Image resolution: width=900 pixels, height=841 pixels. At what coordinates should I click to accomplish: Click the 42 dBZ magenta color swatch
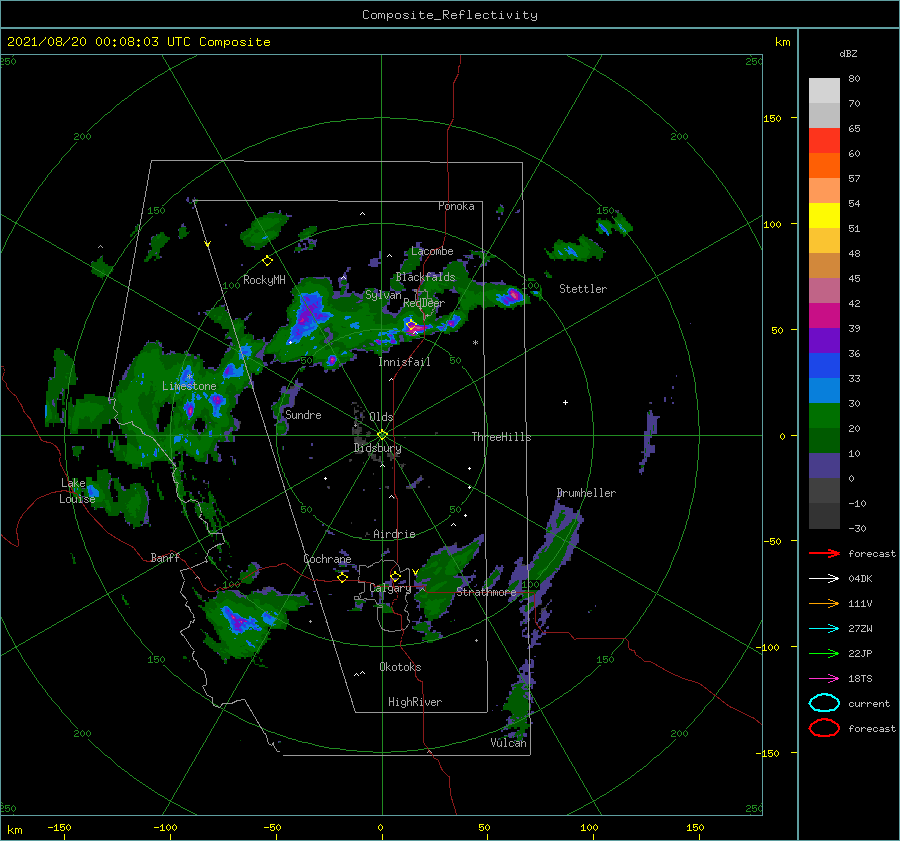pos(824,315)
